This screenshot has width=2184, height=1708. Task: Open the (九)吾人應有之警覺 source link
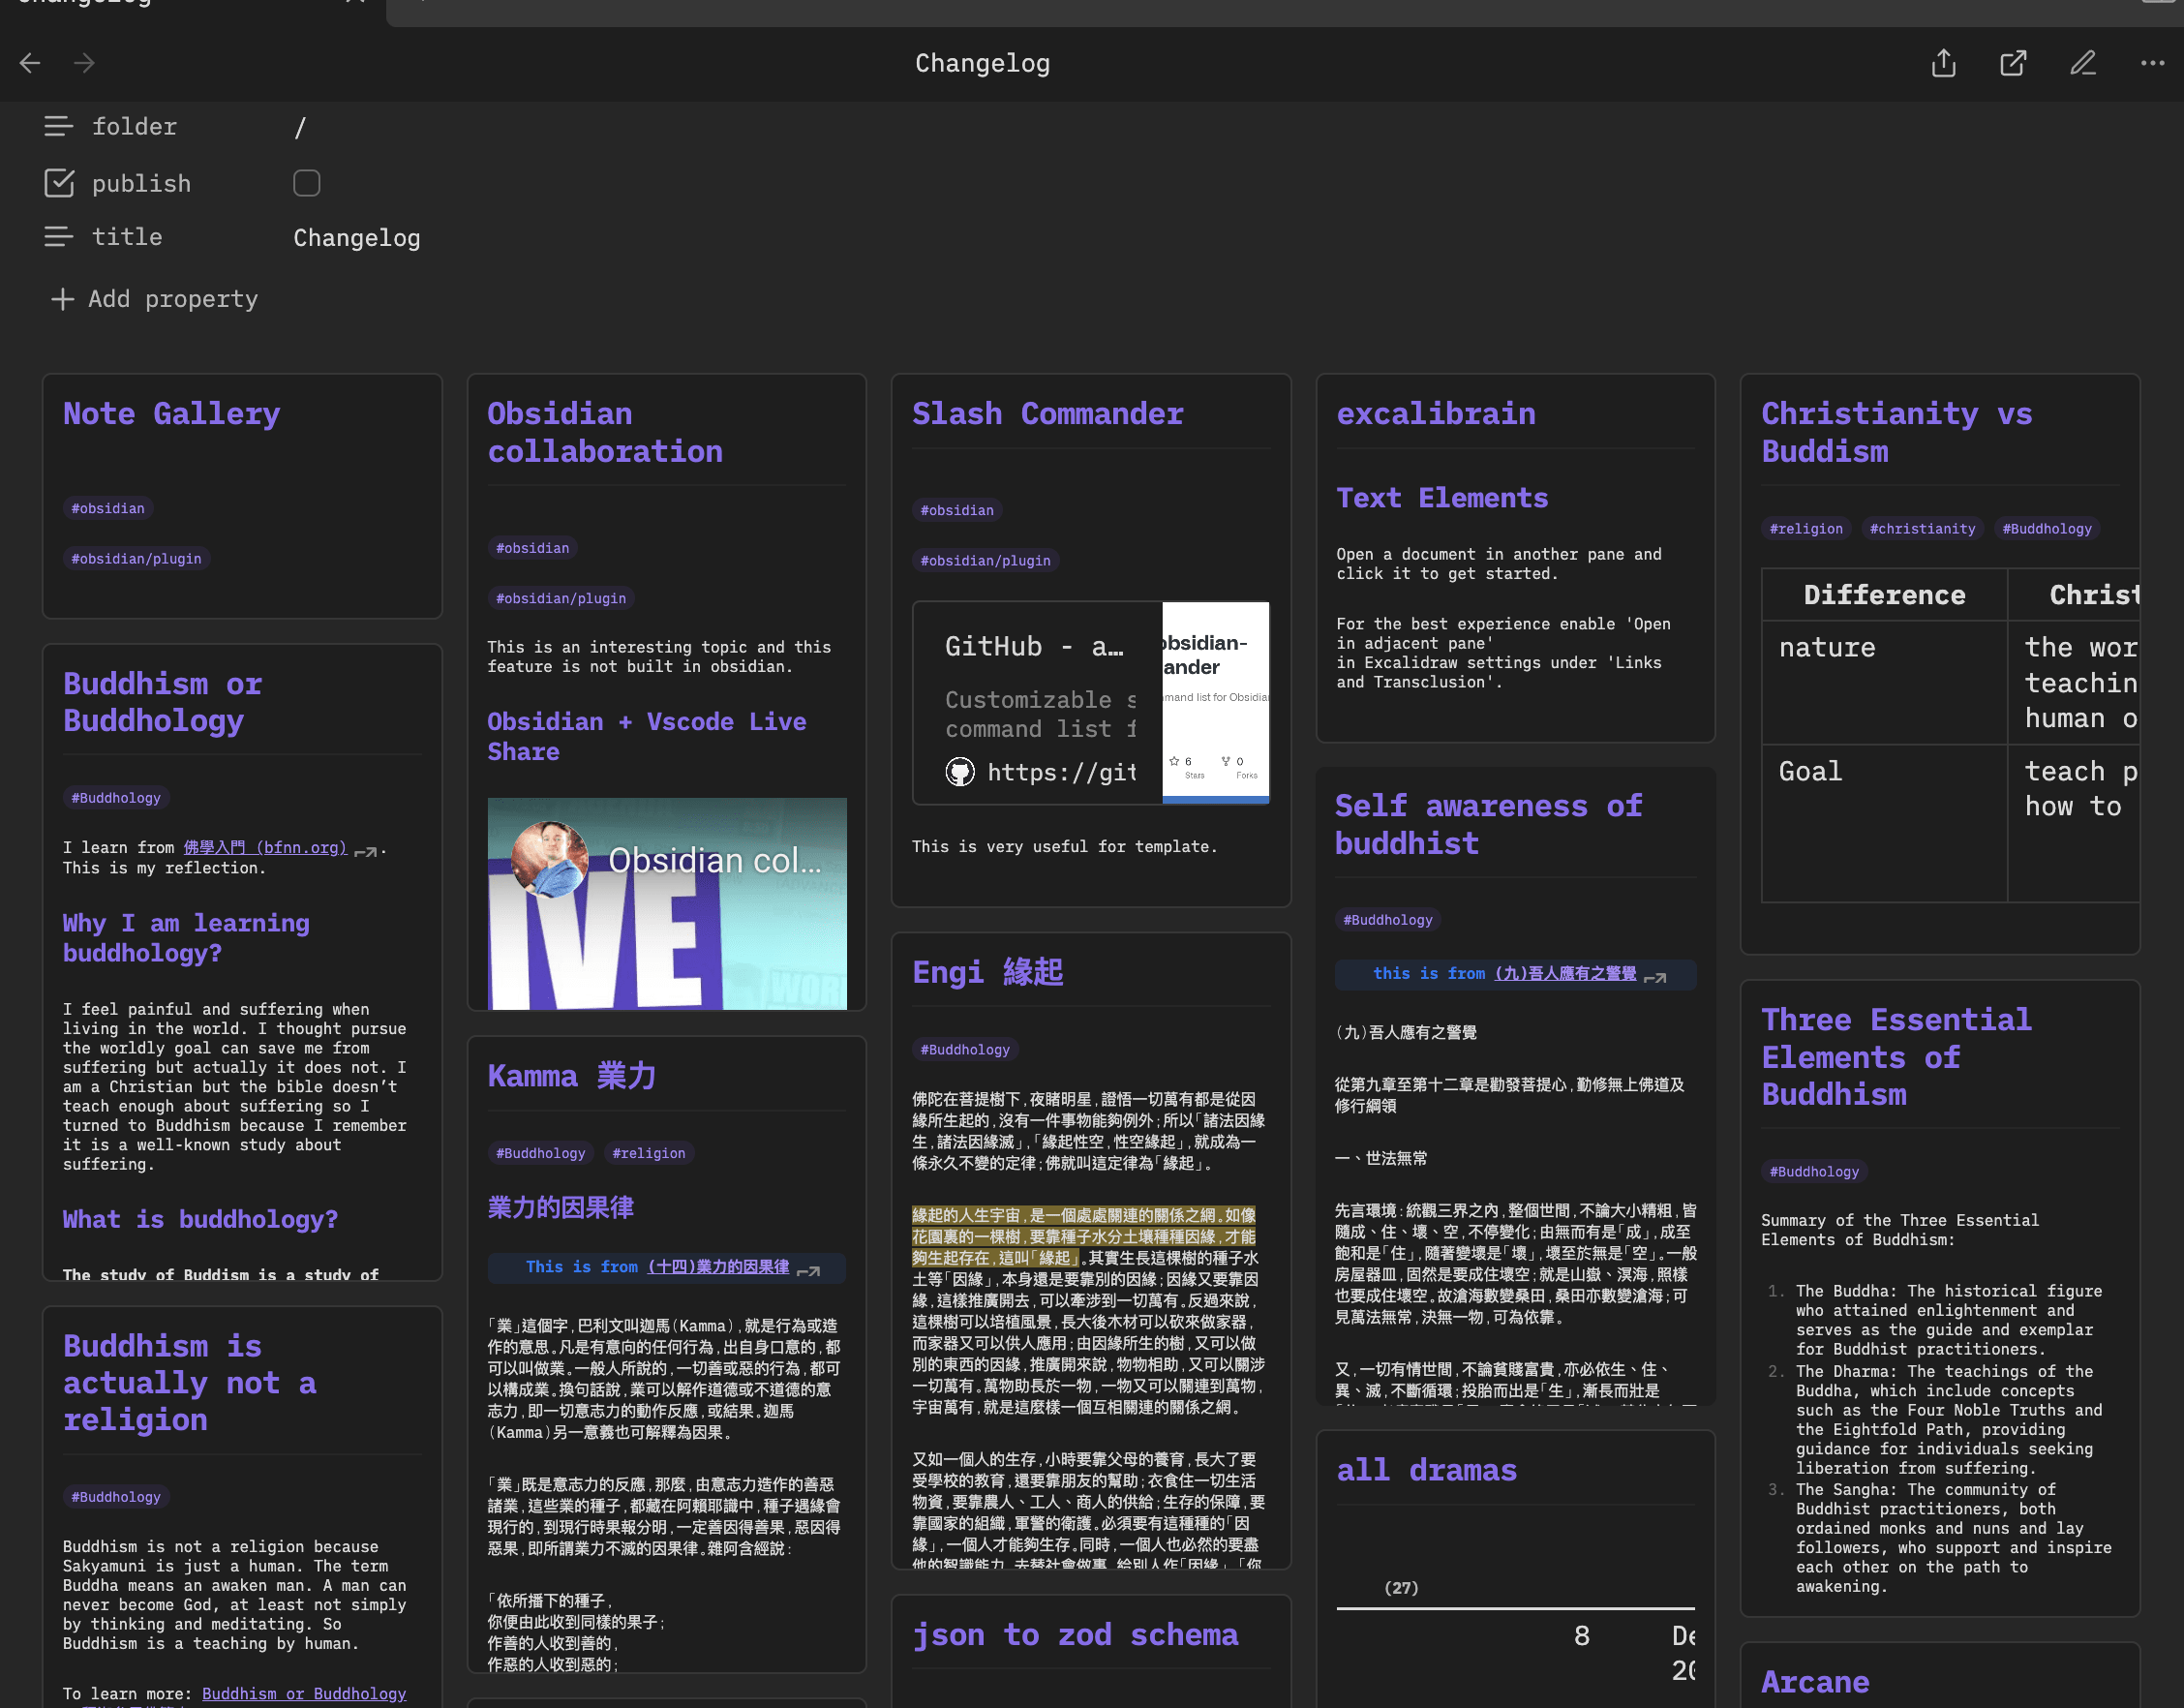pos(1565,973)
